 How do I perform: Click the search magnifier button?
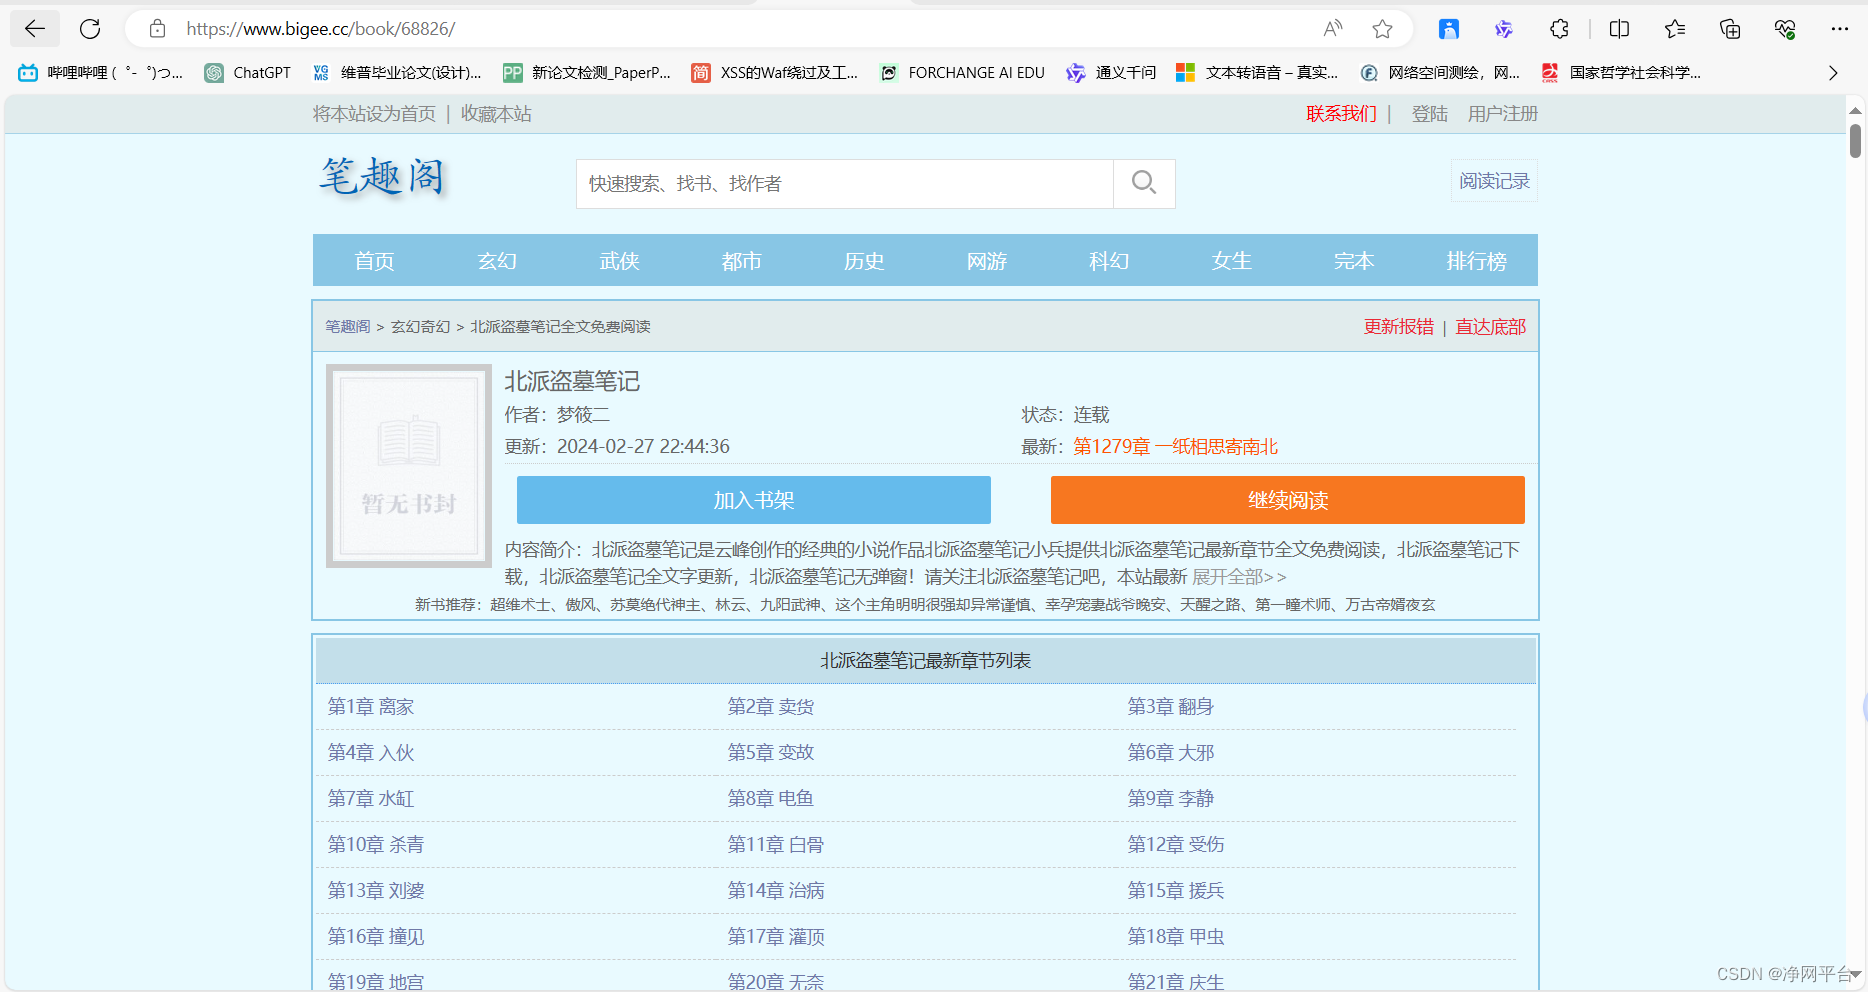[x=1144, y=184]
